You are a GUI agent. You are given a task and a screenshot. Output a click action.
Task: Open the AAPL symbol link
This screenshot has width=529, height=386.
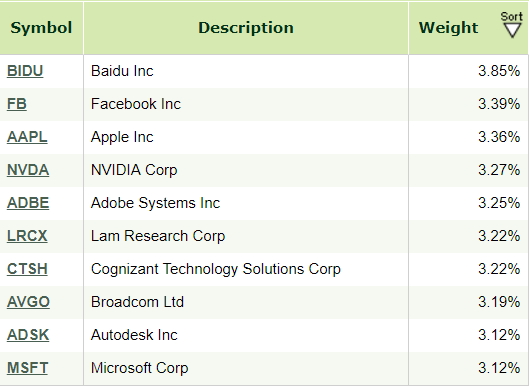27,137
